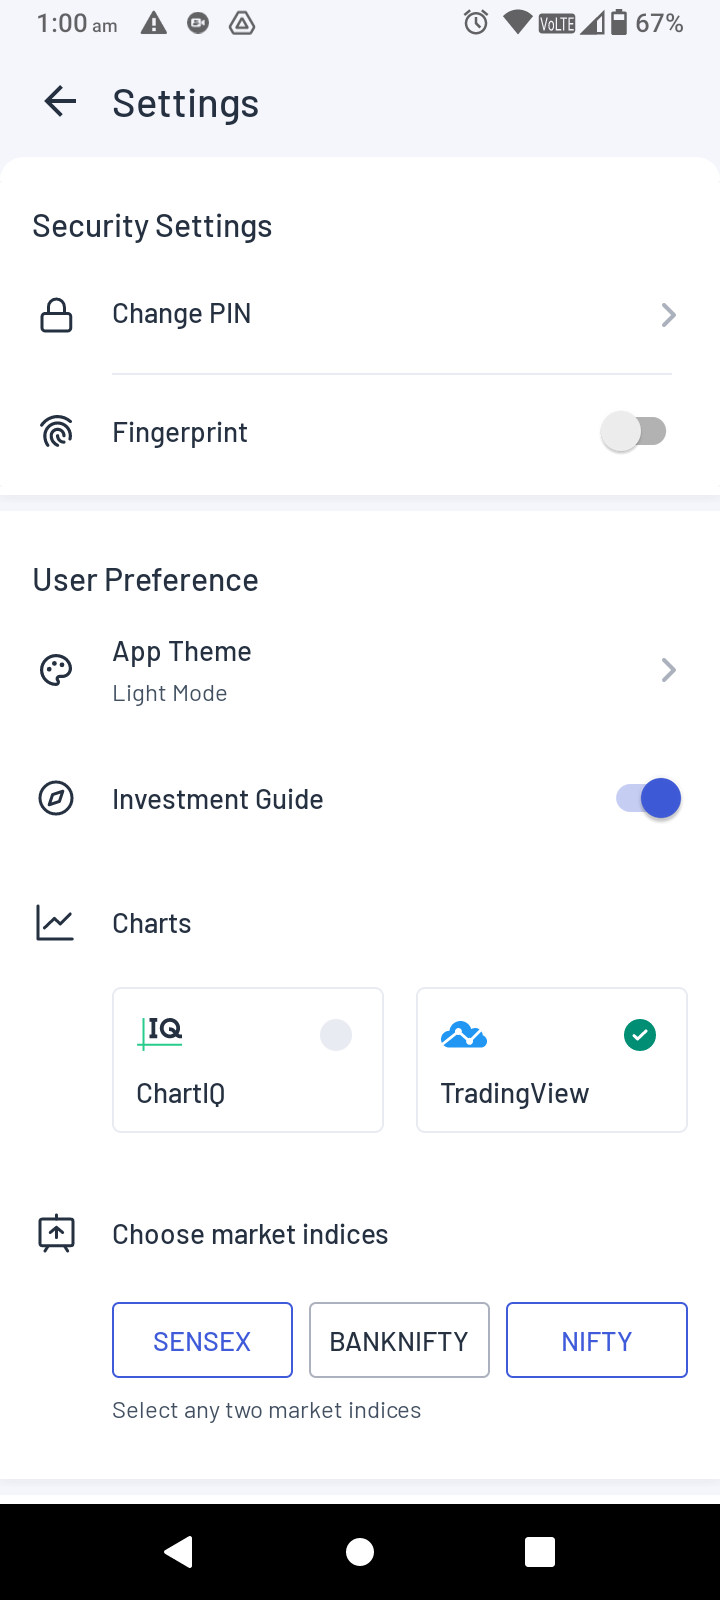
Task: Deselect the NIFTY market index
Action: click(596, 1341)
